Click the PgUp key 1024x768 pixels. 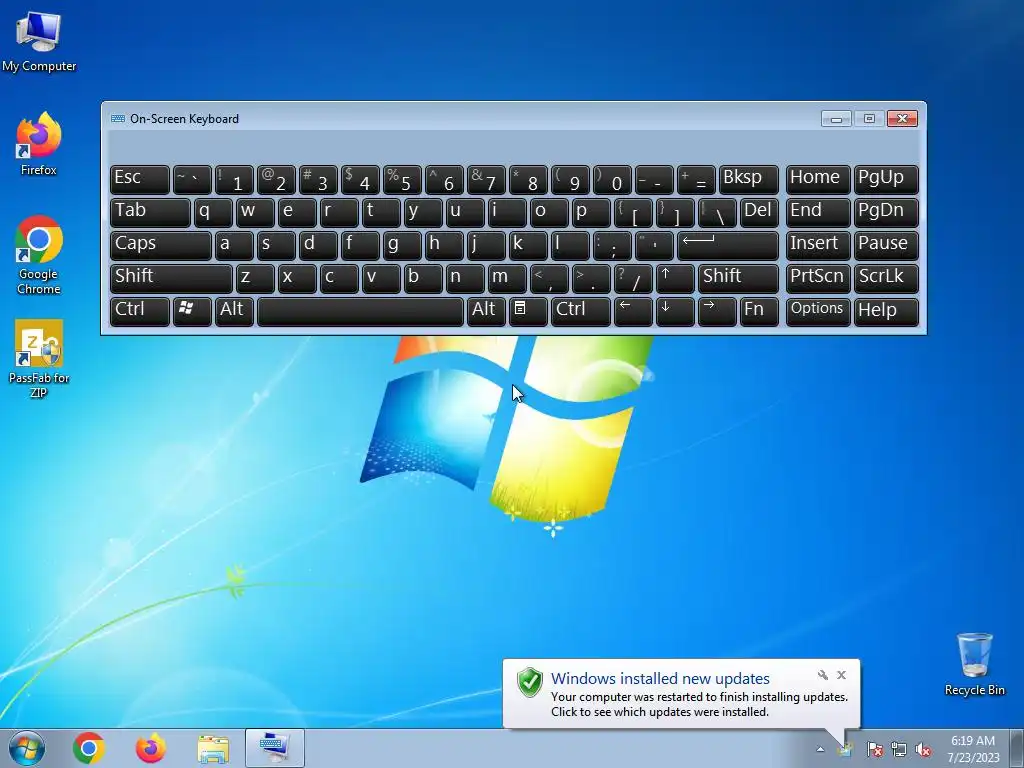point(886,180)
